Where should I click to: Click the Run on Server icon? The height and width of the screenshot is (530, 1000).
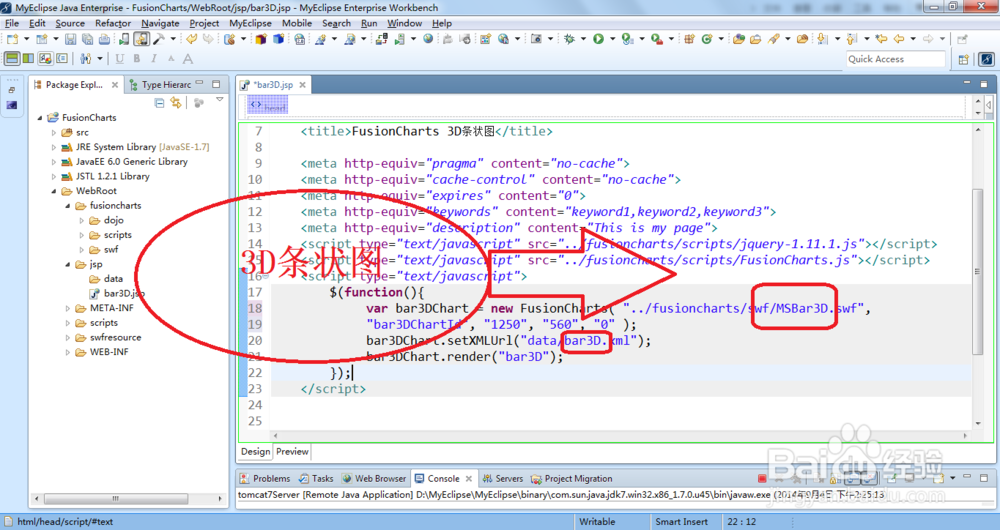[x=628, y=39]
